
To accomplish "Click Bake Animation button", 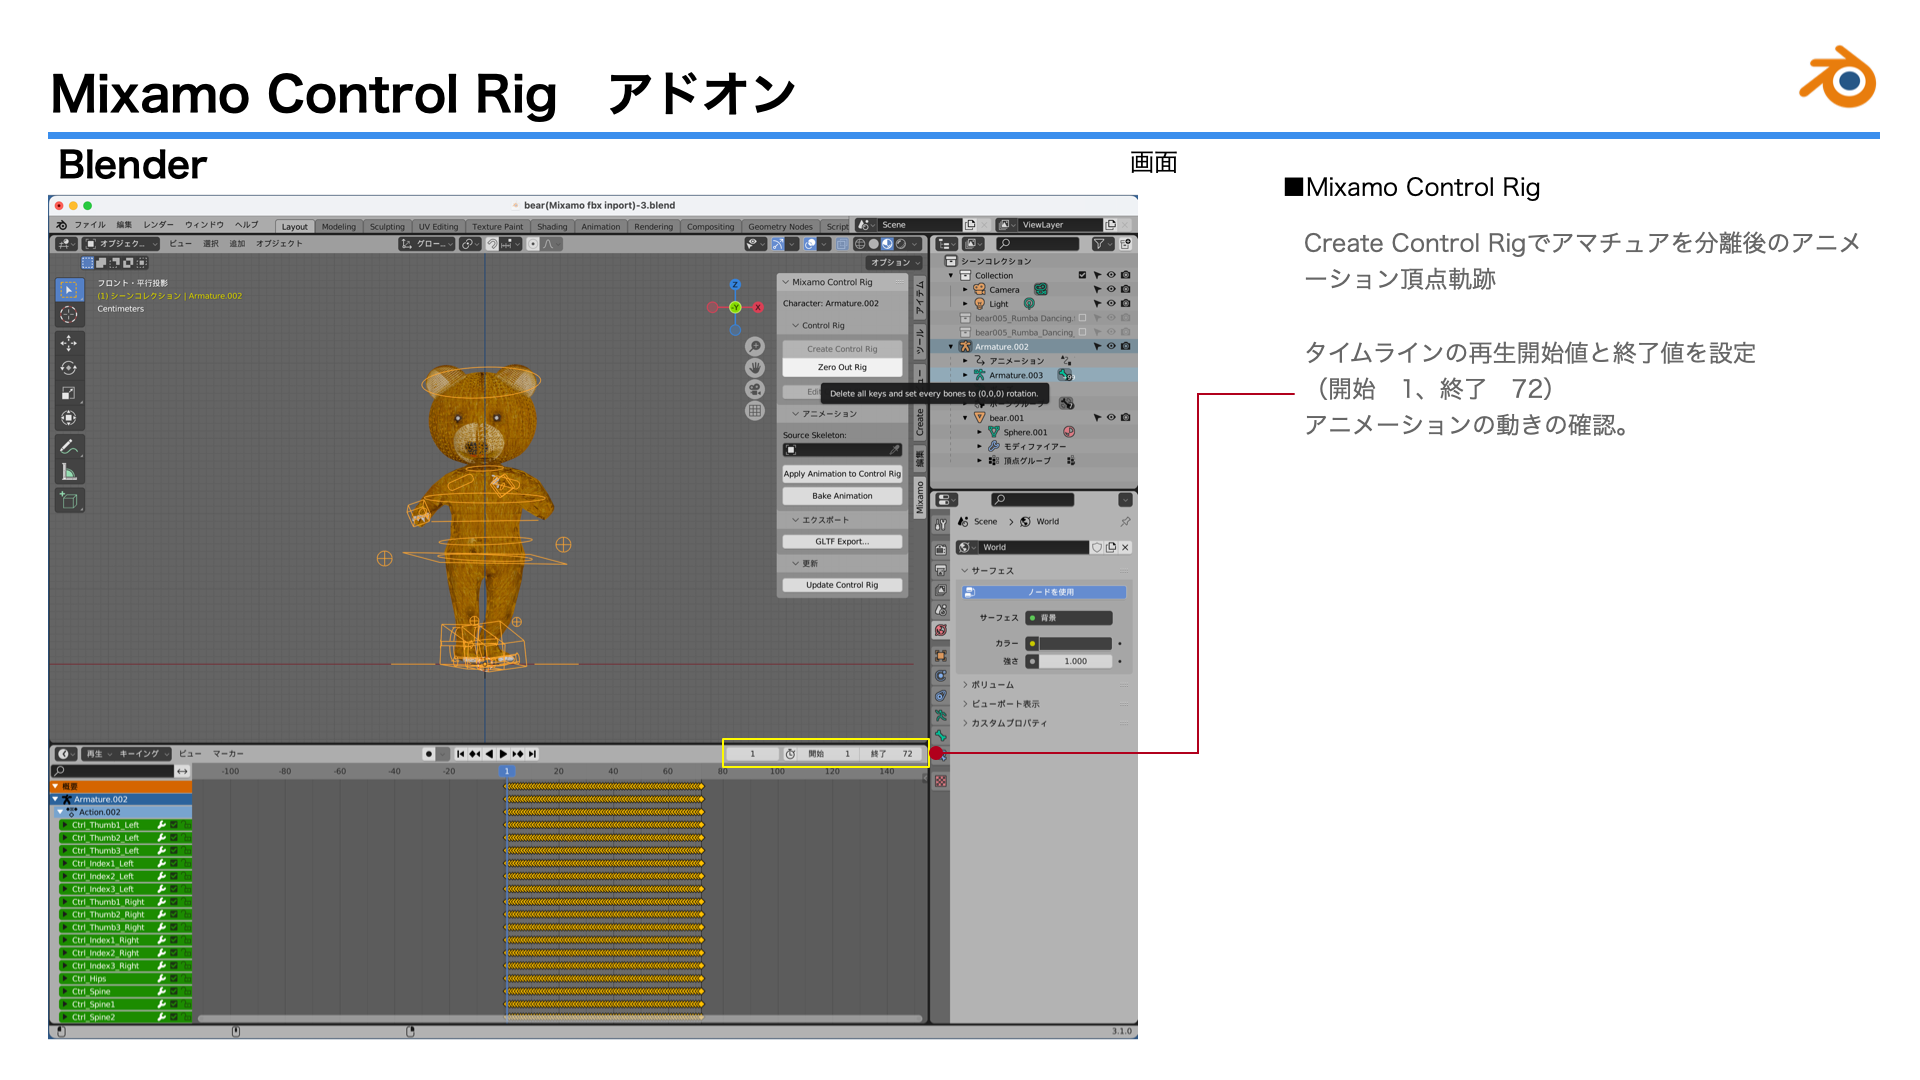I will [x=842, y=496].
